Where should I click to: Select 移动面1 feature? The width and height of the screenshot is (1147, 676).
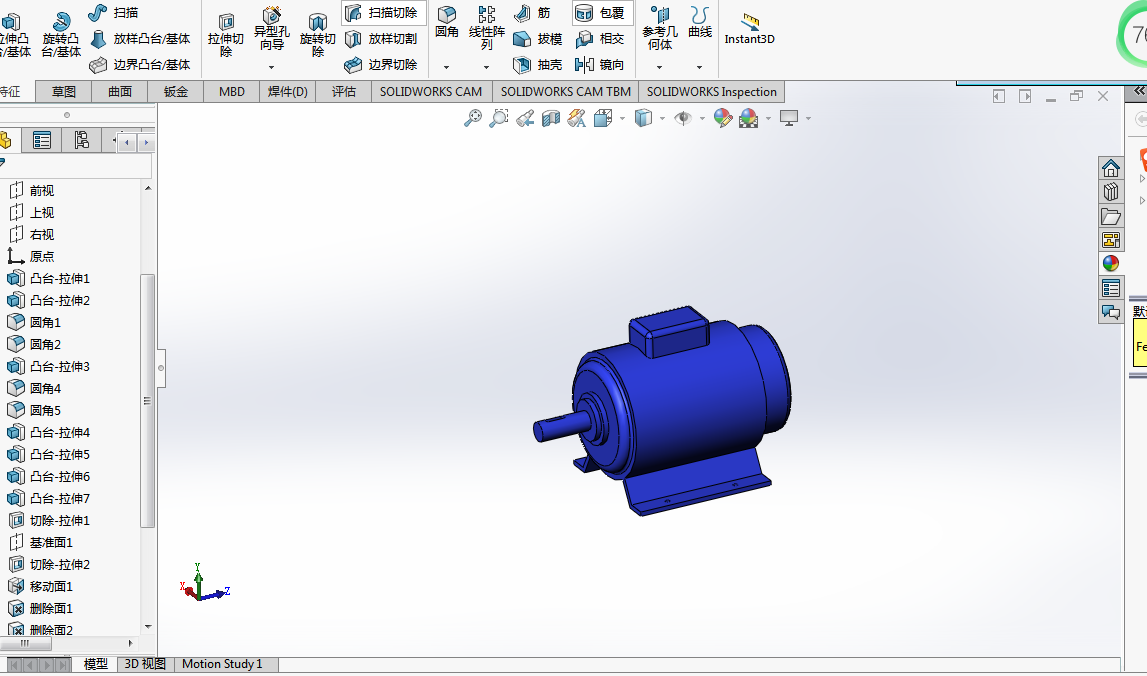pos(40,587)
